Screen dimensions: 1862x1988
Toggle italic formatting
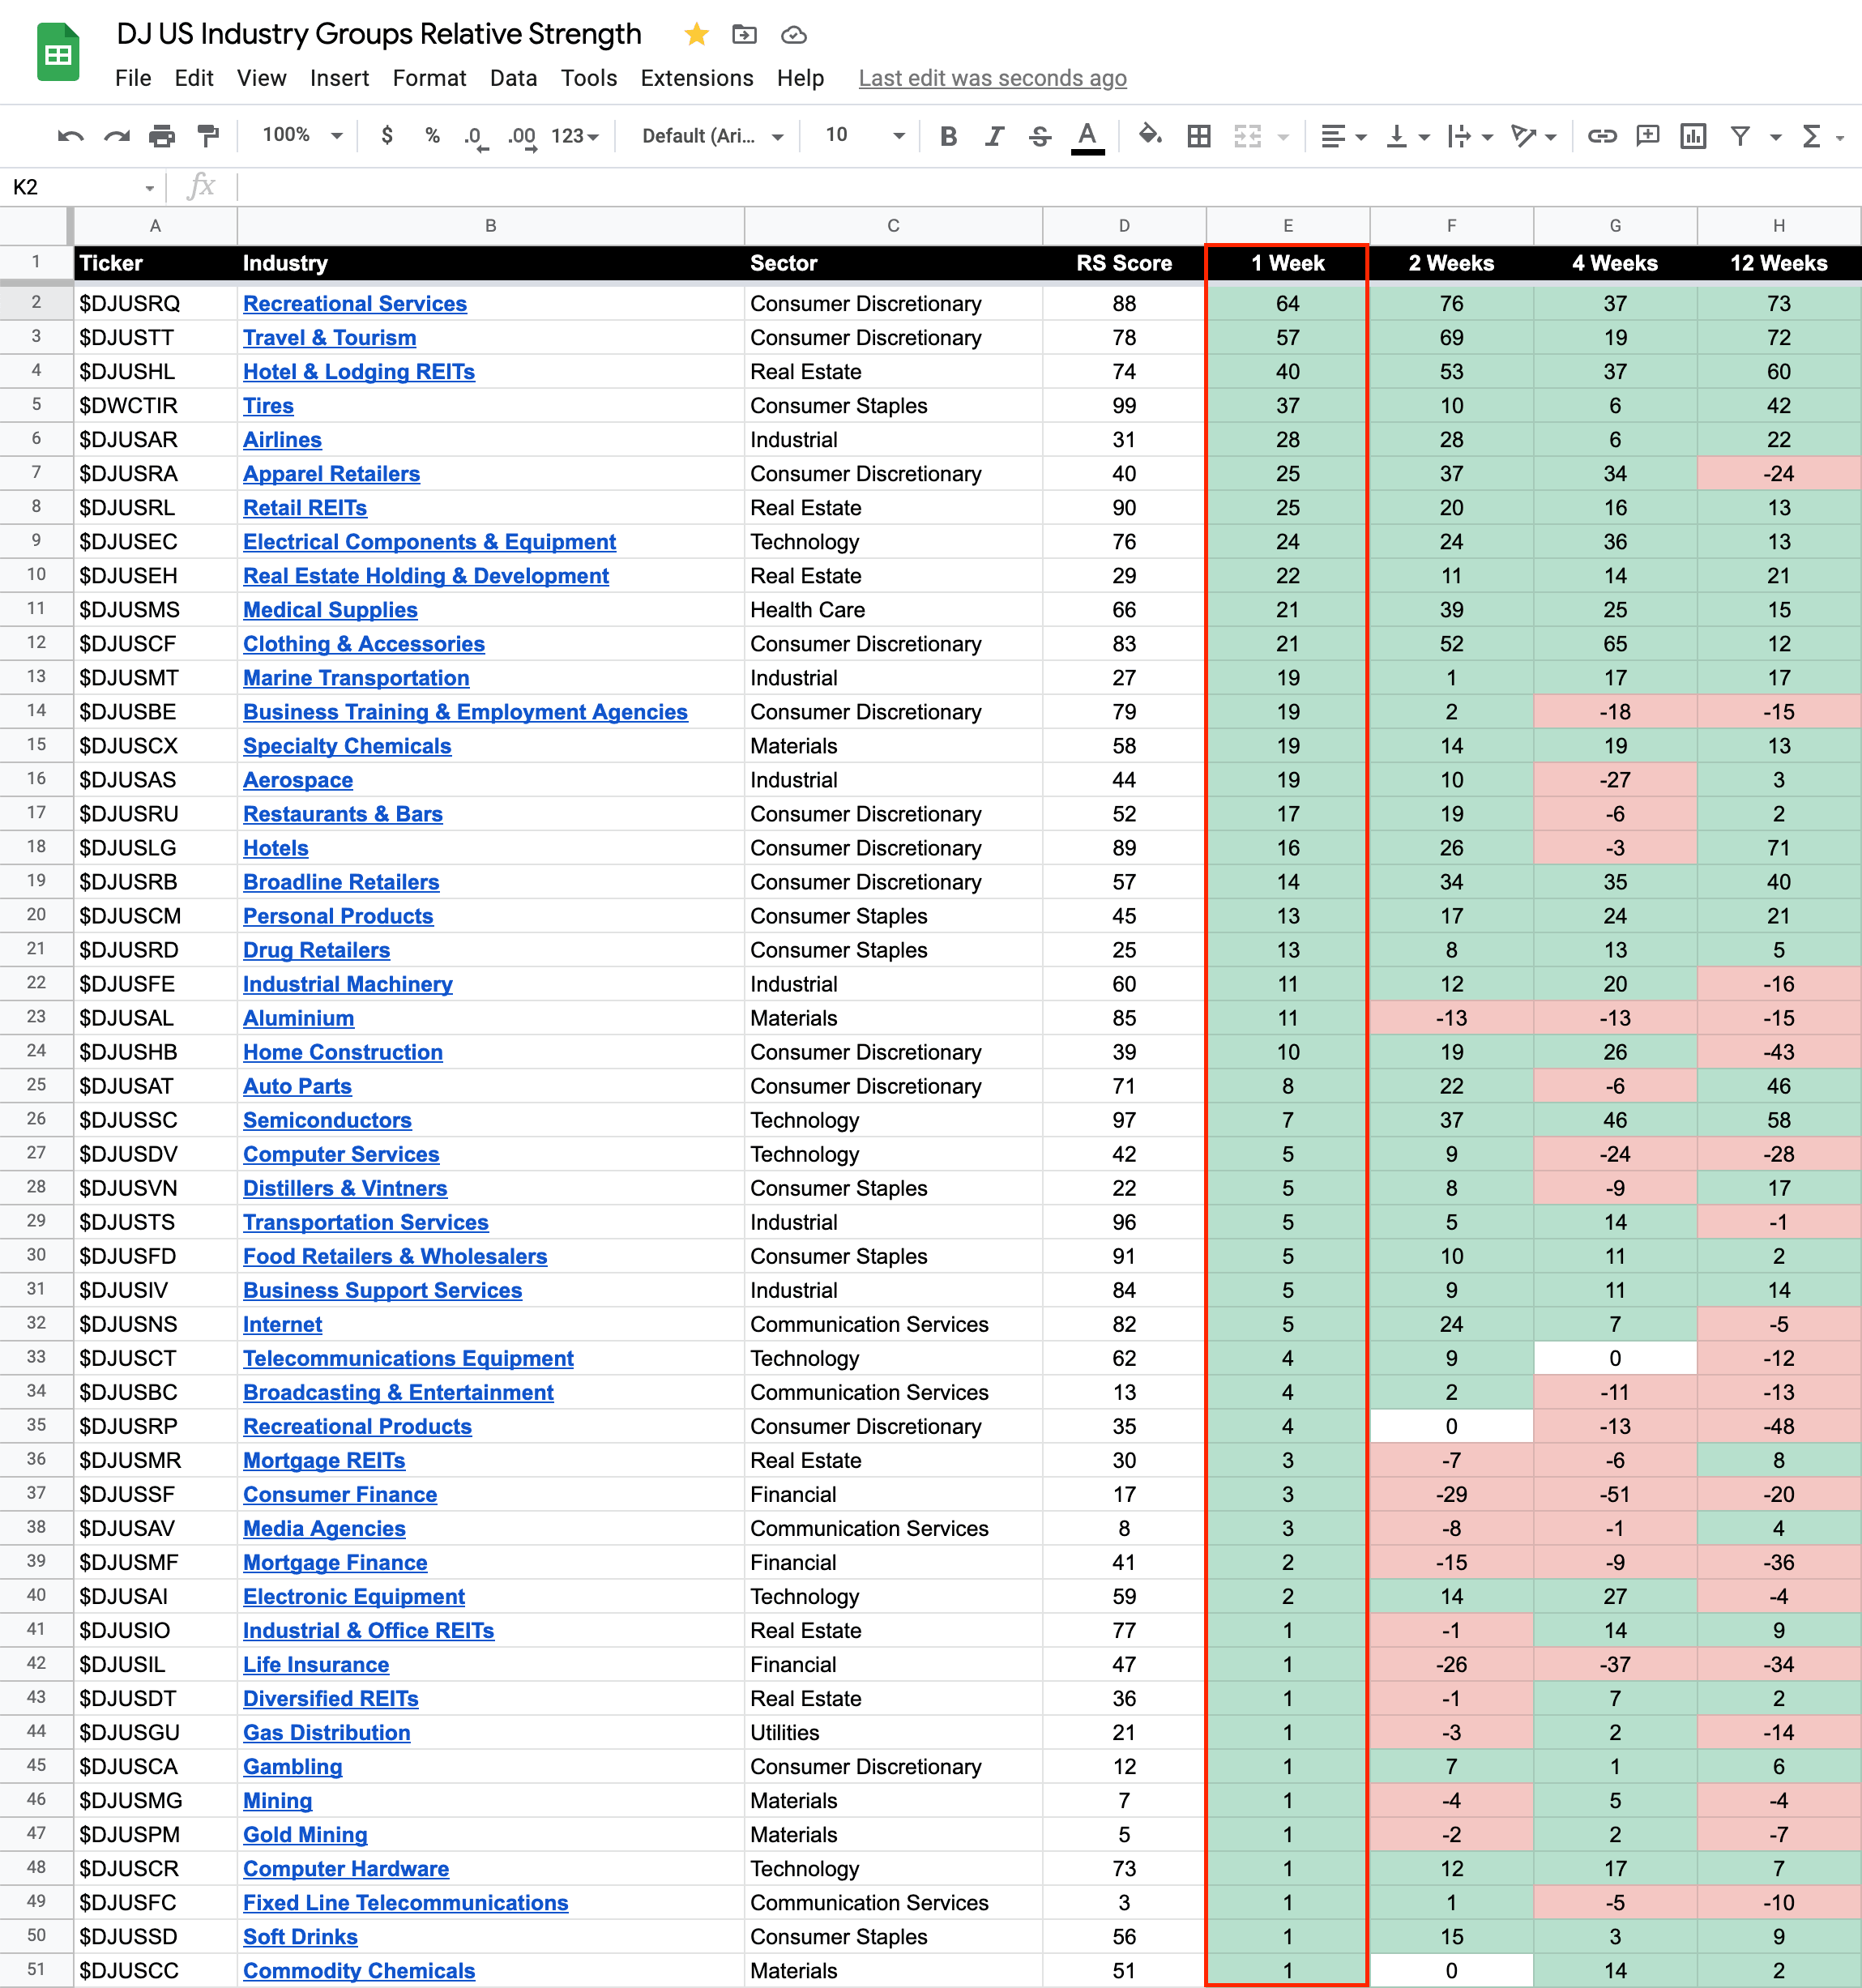pos(993,136)
